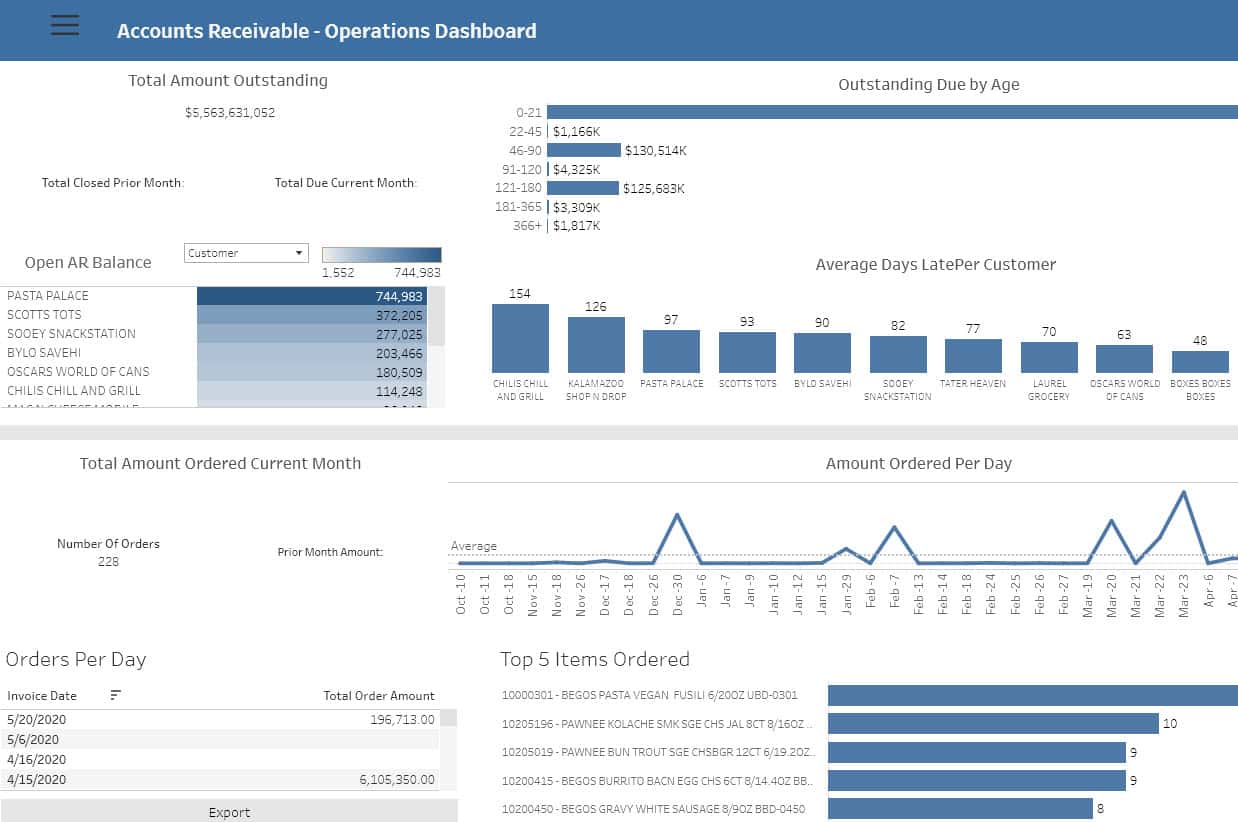1238x822 pixels.
Task: Click the Mar-20 peak on line chart
Action: [x=1111, y=521]
